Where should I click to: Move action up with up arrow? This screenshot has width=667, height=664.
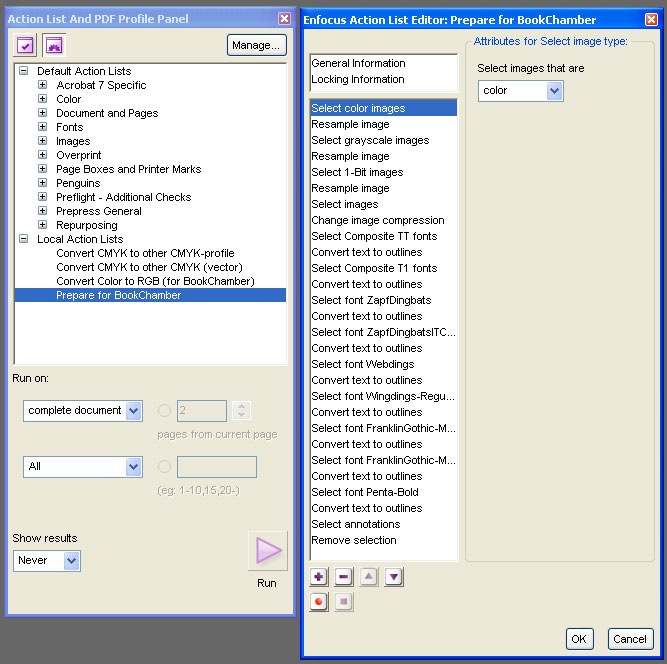[x=369, y=577]
